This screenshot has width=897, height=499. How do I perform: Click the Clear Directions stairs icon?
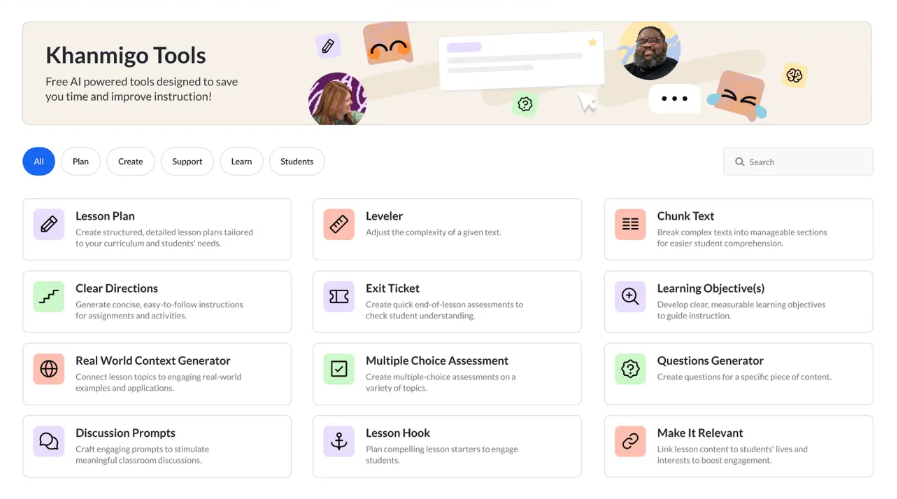[49, 296]
